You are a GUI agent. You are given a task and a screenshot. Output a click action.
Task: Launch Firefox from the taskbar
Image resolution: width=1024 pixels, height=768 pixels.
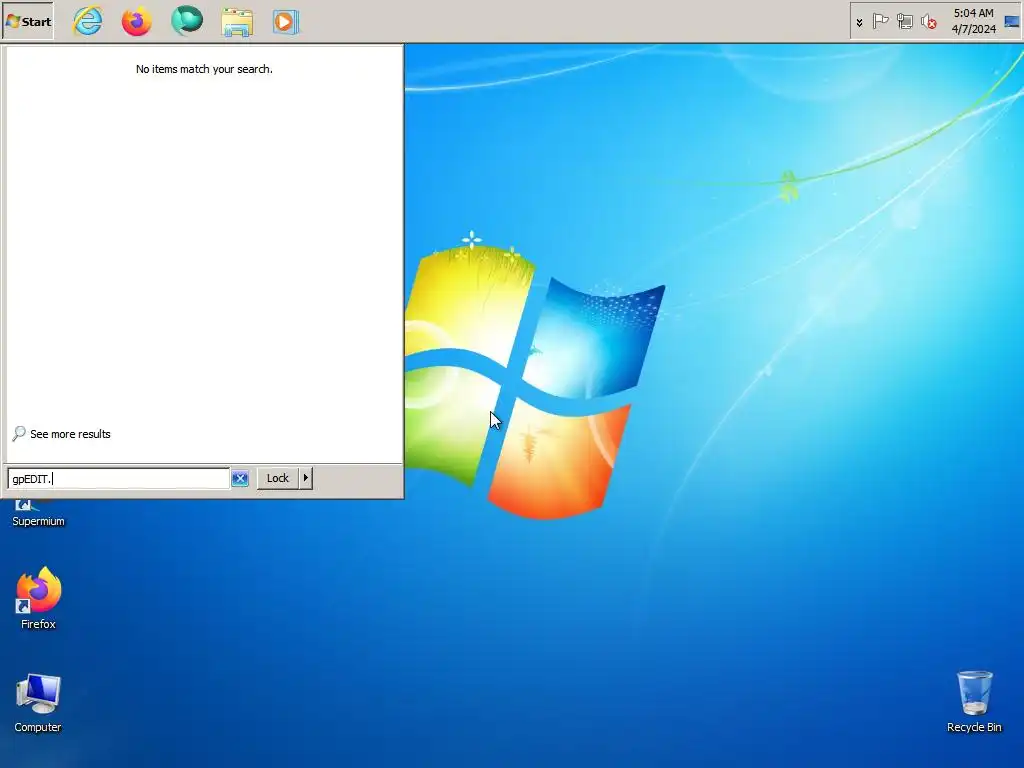136,22
